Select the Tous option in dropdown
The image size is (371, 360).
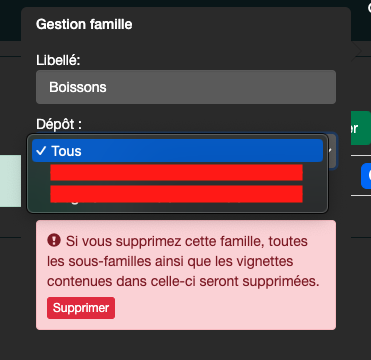coord(177,151)
